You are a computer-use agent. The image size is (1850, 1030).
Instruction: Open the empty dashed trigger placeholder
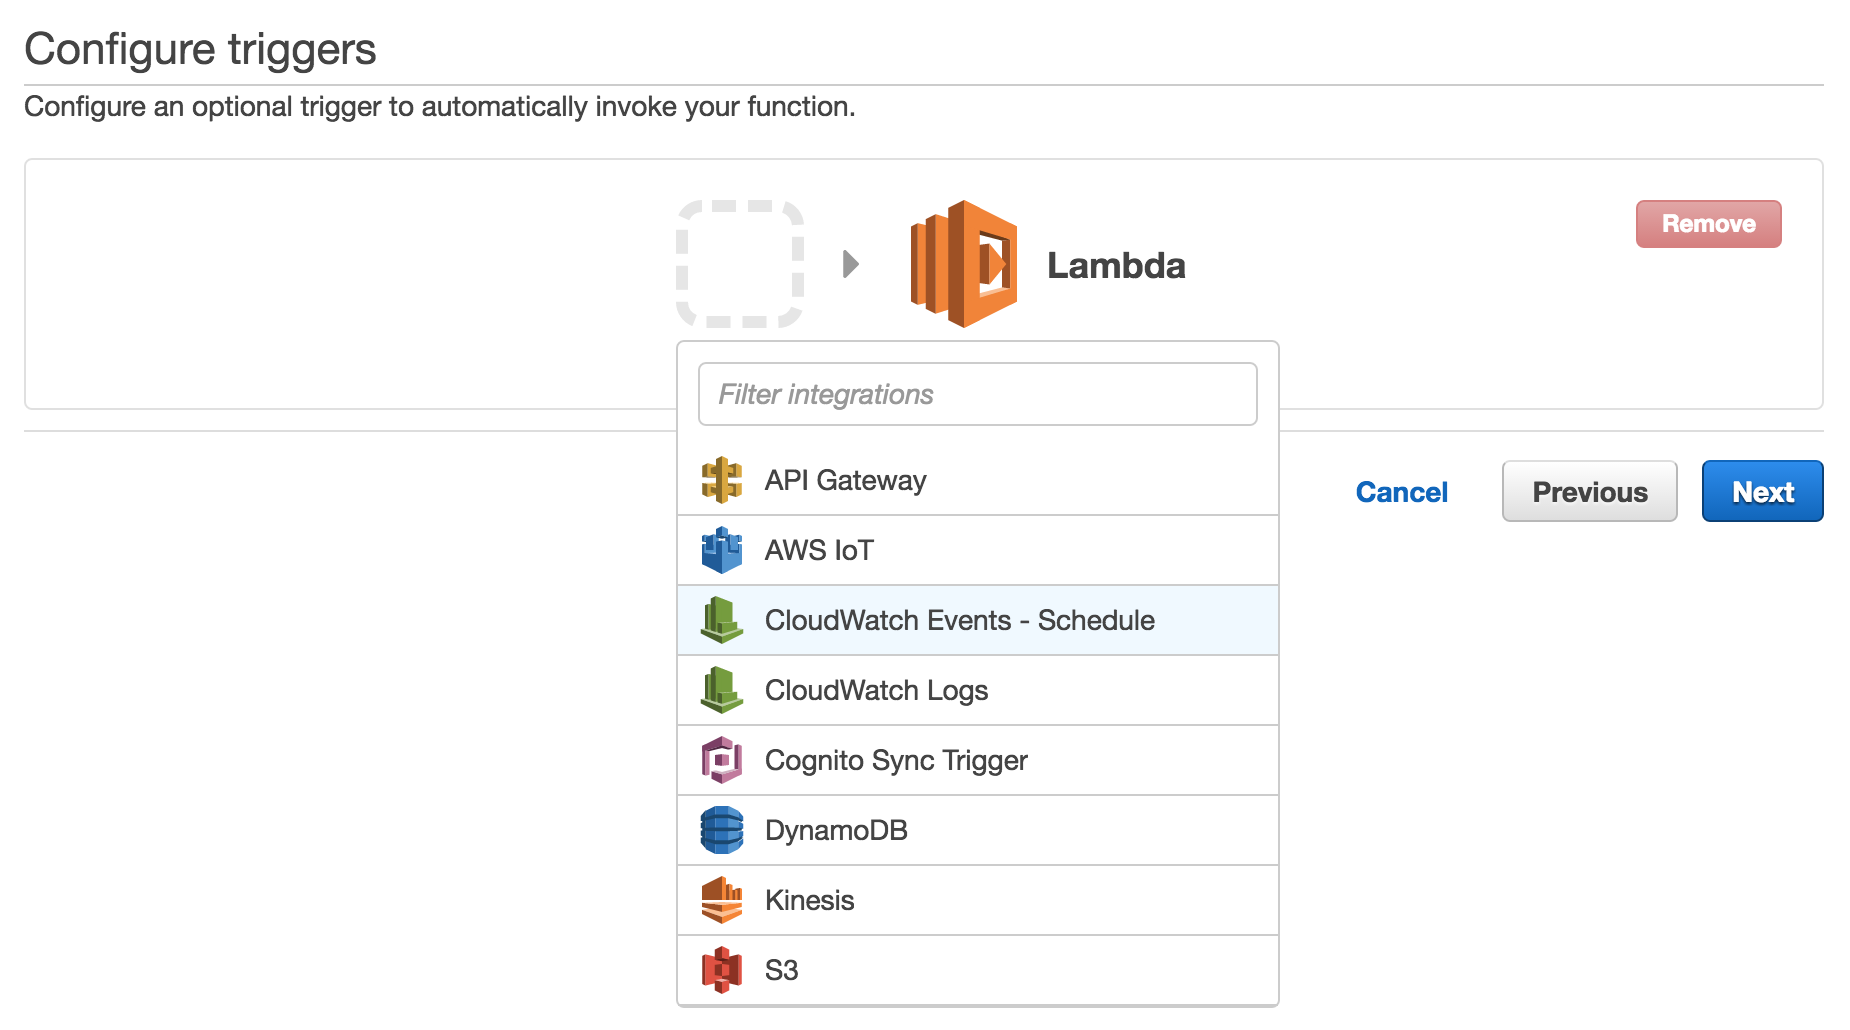740,264
